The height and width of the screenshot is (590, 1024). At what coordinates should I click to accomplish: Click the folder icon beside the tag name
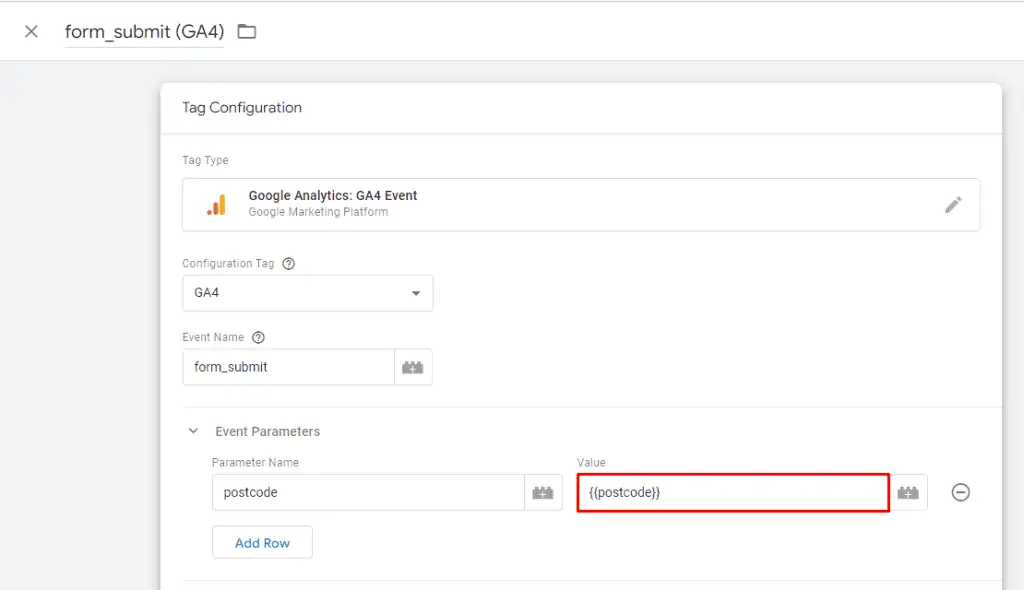pos(246,31)
